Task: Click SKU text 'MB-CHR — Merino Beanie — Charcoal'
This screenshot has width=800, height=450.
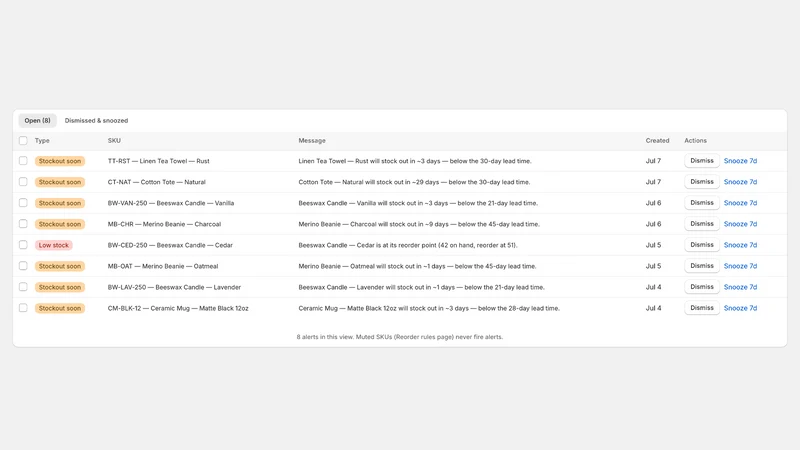Action: 164,223
